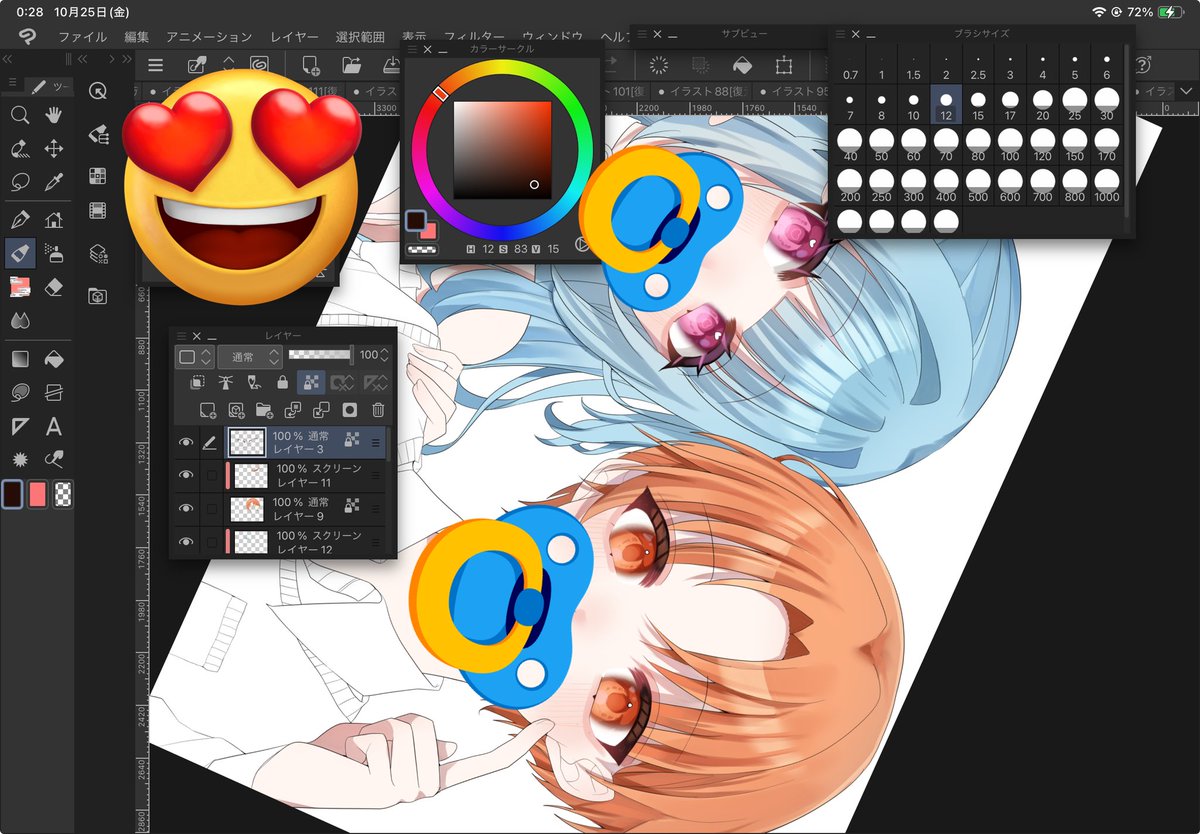Select the Zoom magnifier tool
Screen dimensions: 1200x834
click(20, 115)
